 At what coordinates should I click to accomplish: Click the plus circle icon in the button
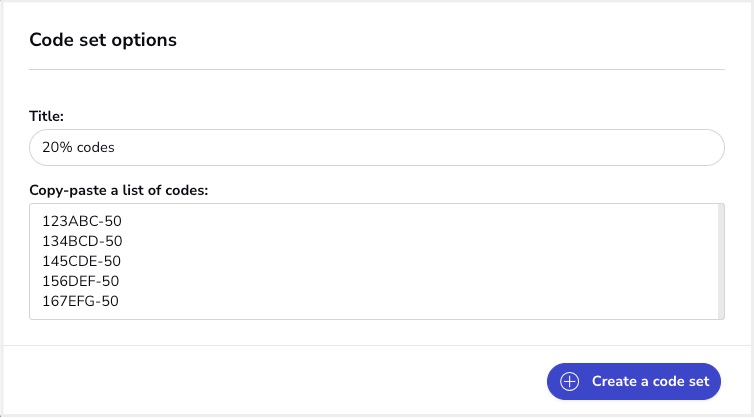pyautogui.click(x=569, y=381)
